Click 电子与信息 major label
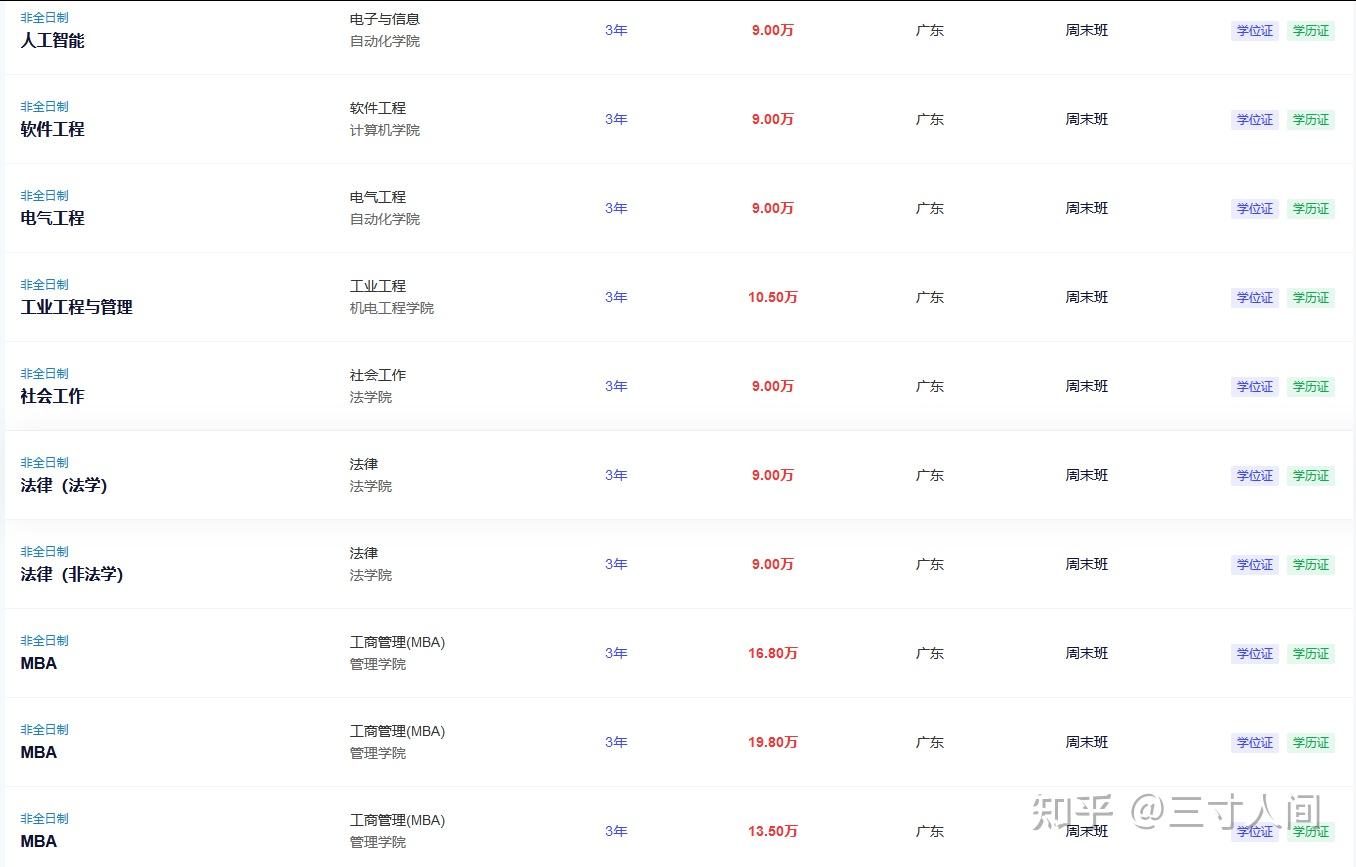Screen dimensions: 1356x867 [x=385, y=19]
